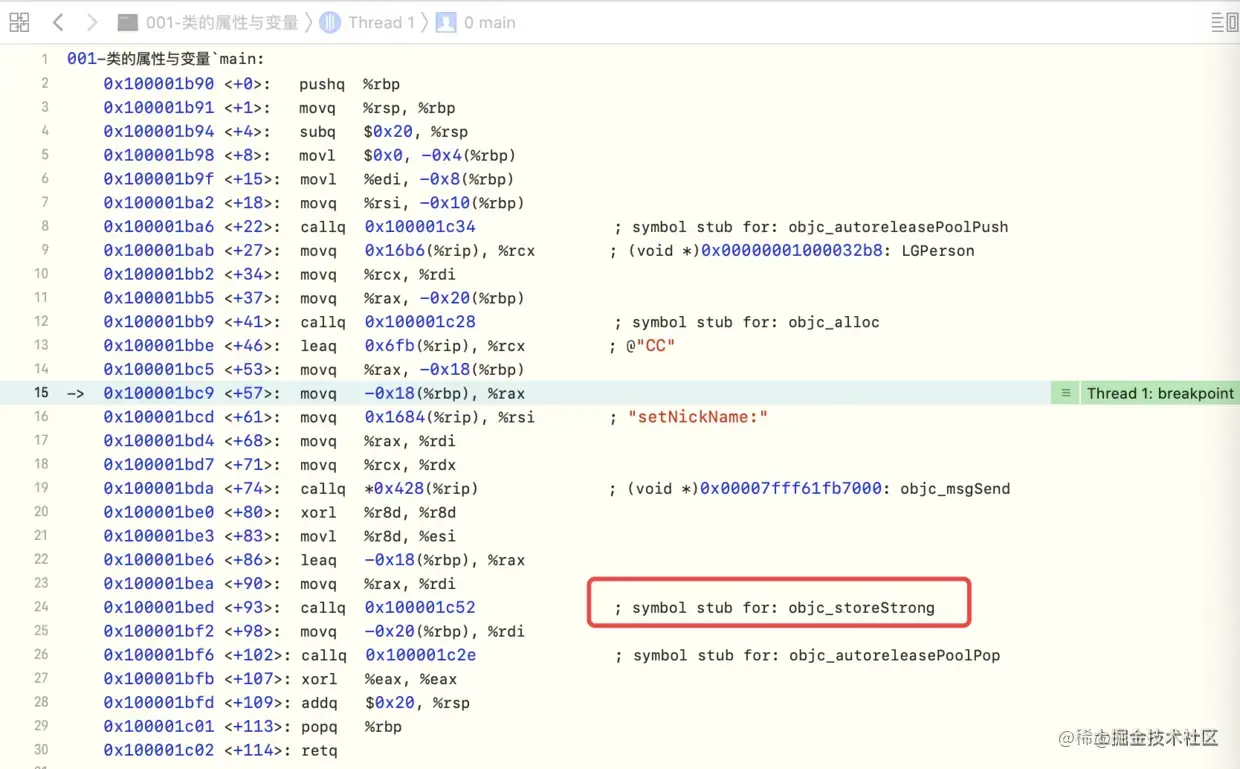The height and width of the screenshot is (769, 1240).
Task: Click the movl %r8d, %esi instruction
Action: pos(378,536)
